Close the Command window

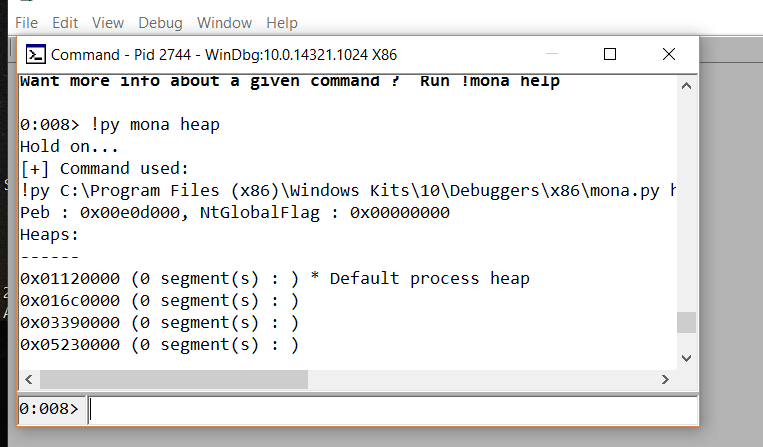pyautogui.click(x=668, y=54)
